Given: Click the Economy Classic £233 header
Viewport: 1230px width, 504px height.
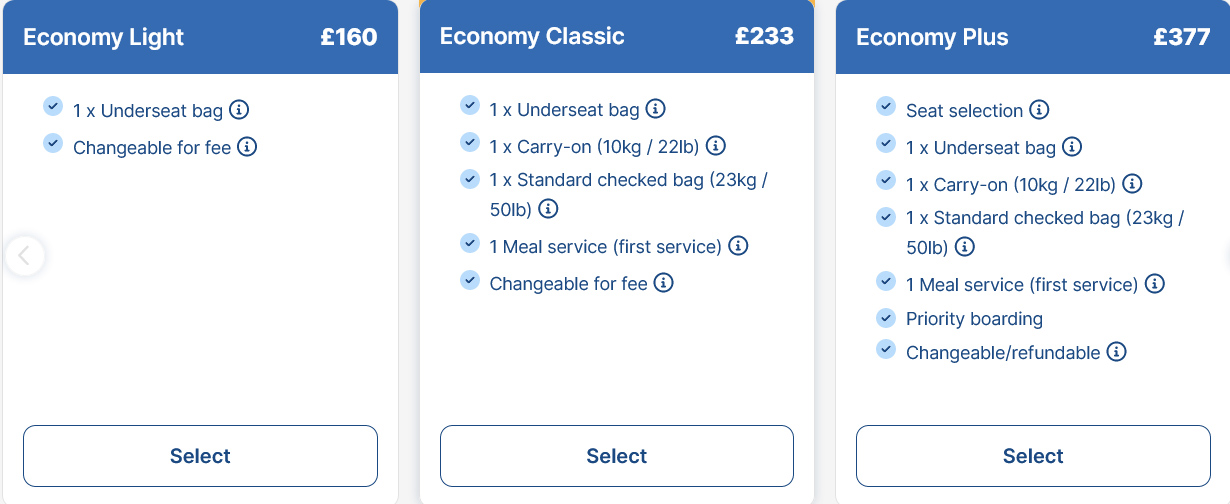Looking at the screenshot, I should pyautogui.click(x=617, y=37).
